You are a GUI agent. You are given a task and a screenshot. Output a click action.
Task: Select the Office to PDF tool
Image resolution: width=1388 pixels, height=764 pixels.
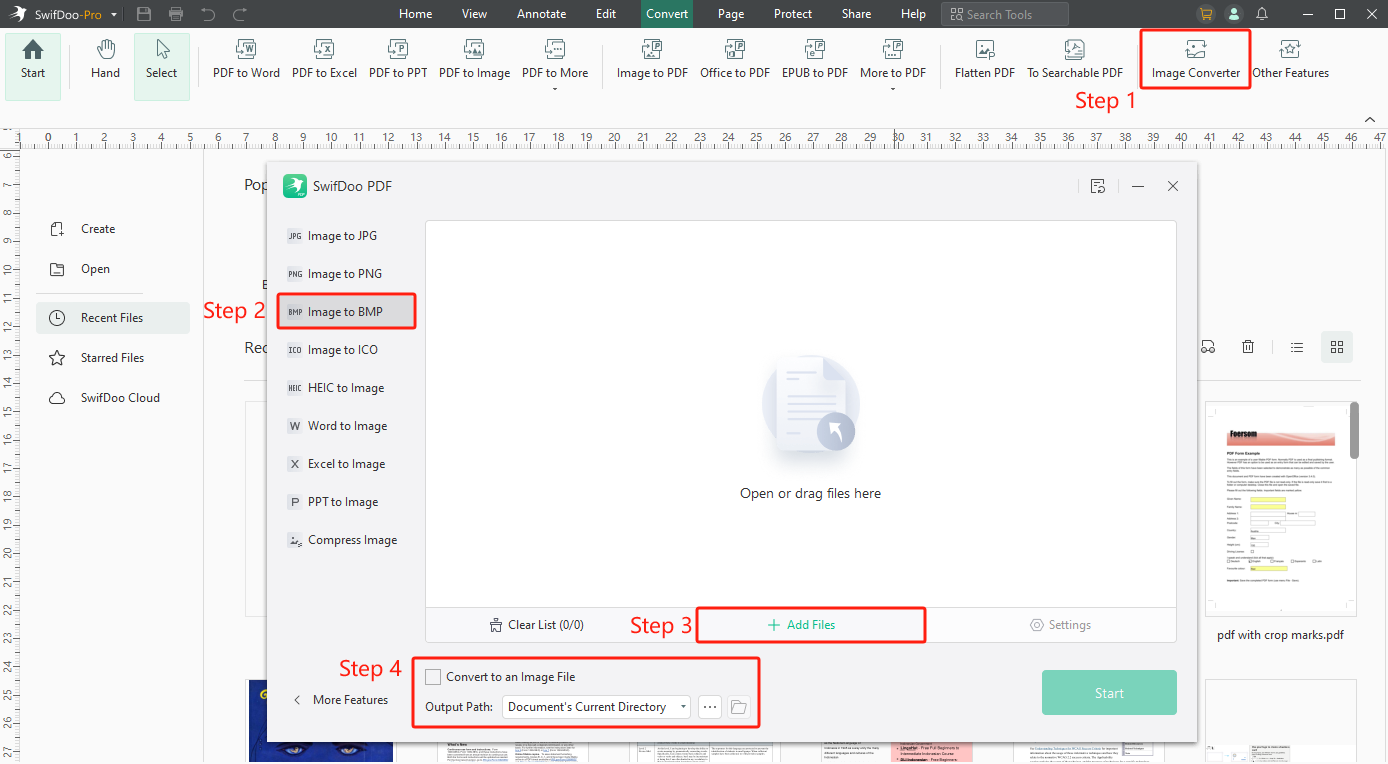[735, 61]
